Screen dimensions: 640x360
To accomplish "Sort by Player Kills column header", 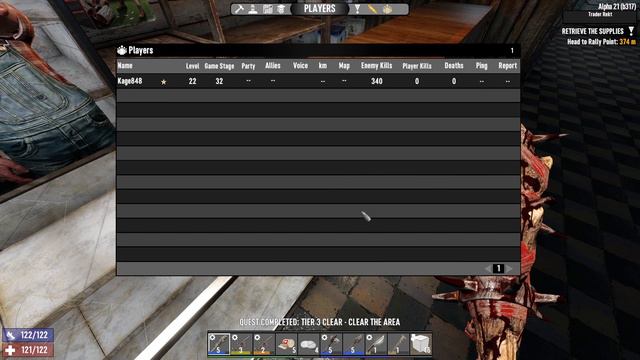I will pyautogui.click(x=417, y=66).
